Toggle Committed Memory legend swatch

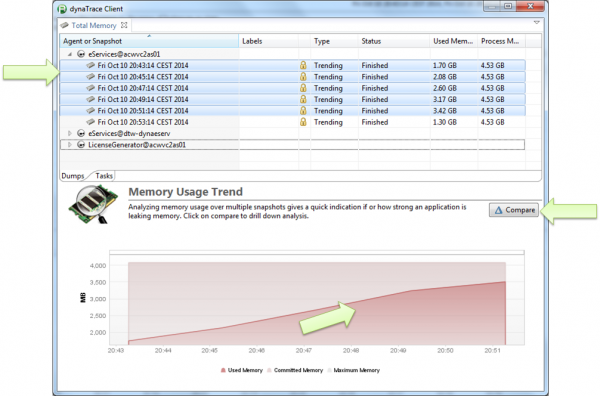269,370
